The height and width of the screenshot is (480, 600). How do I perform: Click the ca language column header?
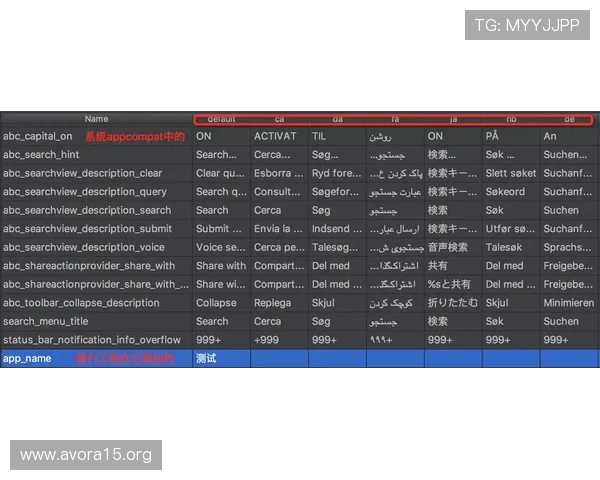pyautogui.click(x=279, y=119)
